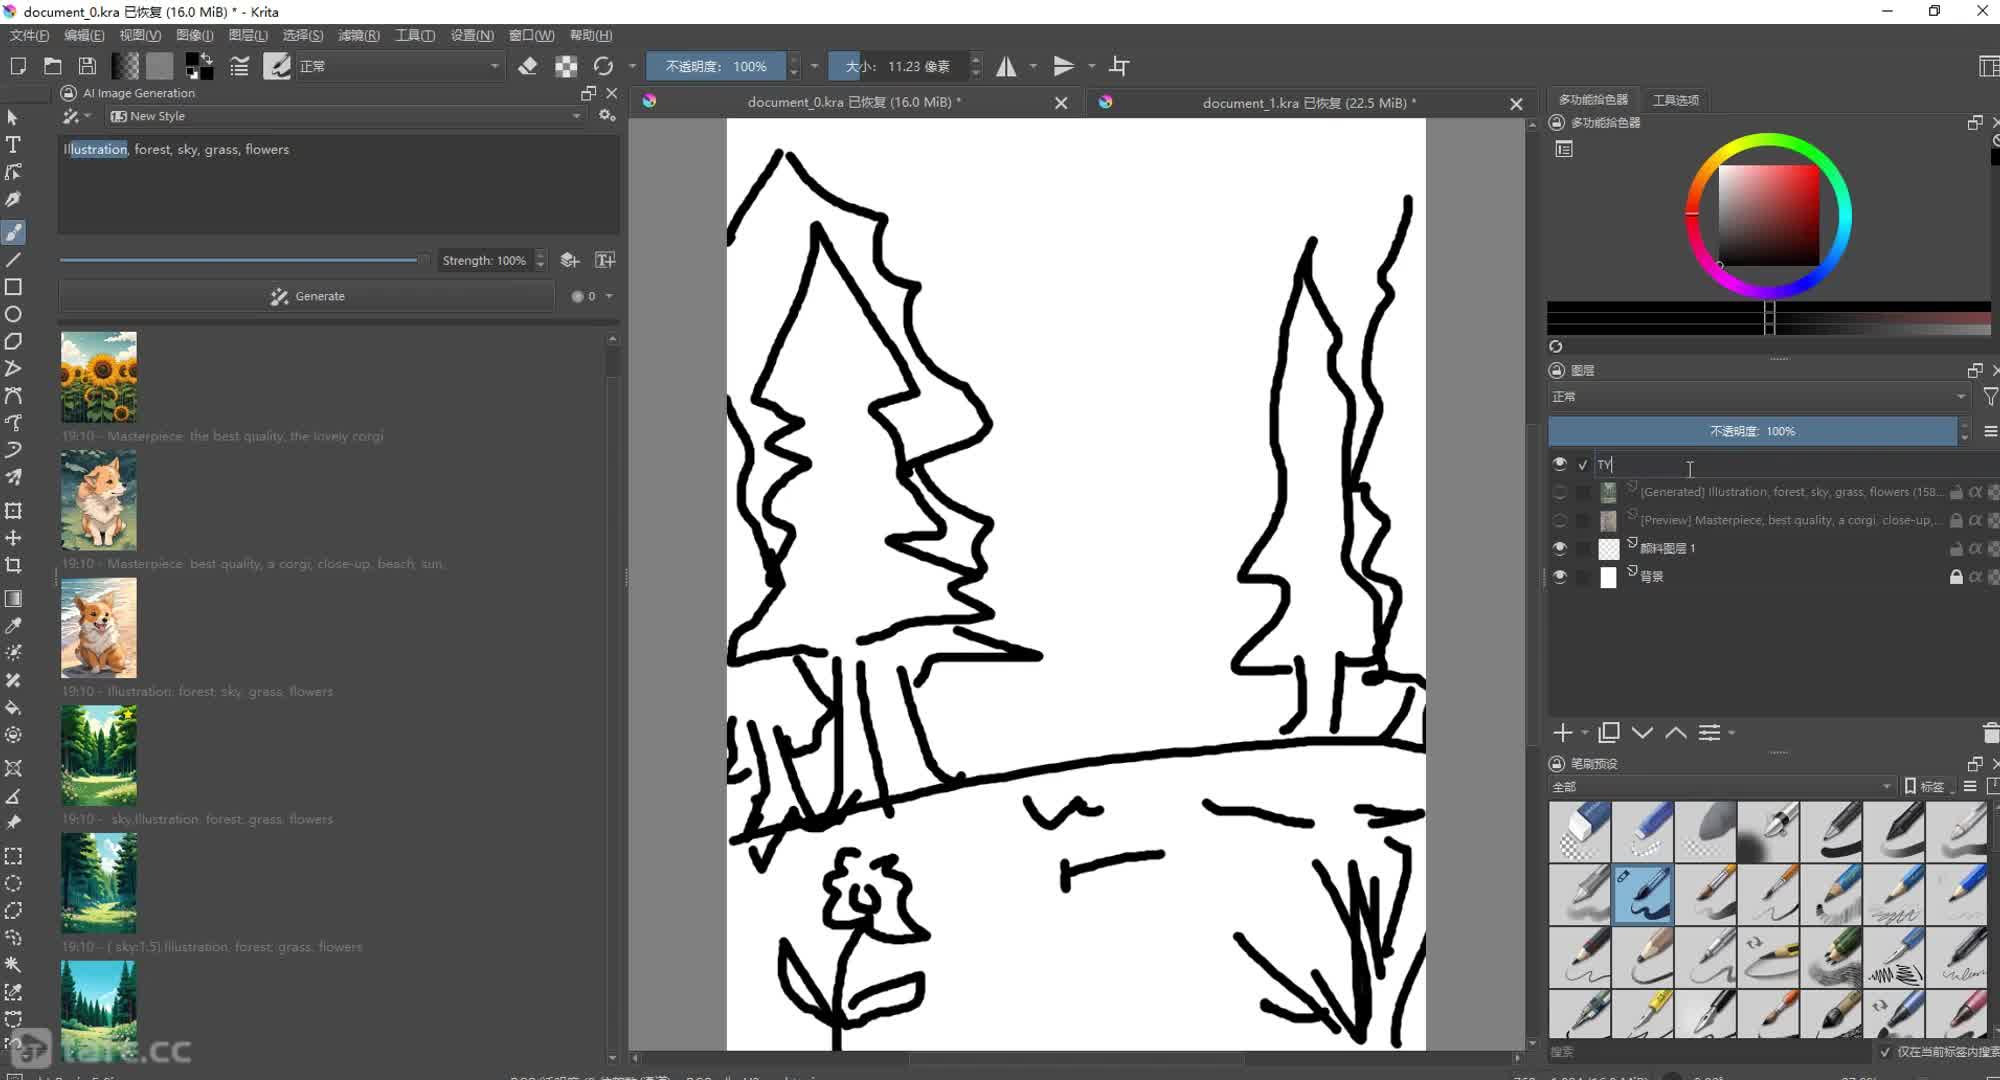Click the delete layer trash icon

(x=1990, y=733)
